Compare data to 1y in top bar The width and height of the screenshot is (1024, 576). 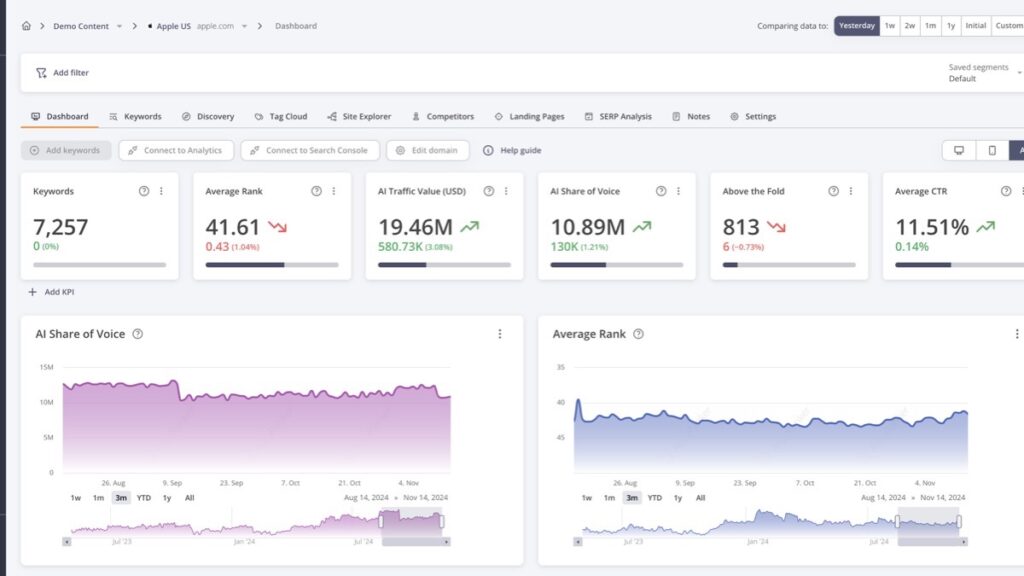(x=951, y=25)
